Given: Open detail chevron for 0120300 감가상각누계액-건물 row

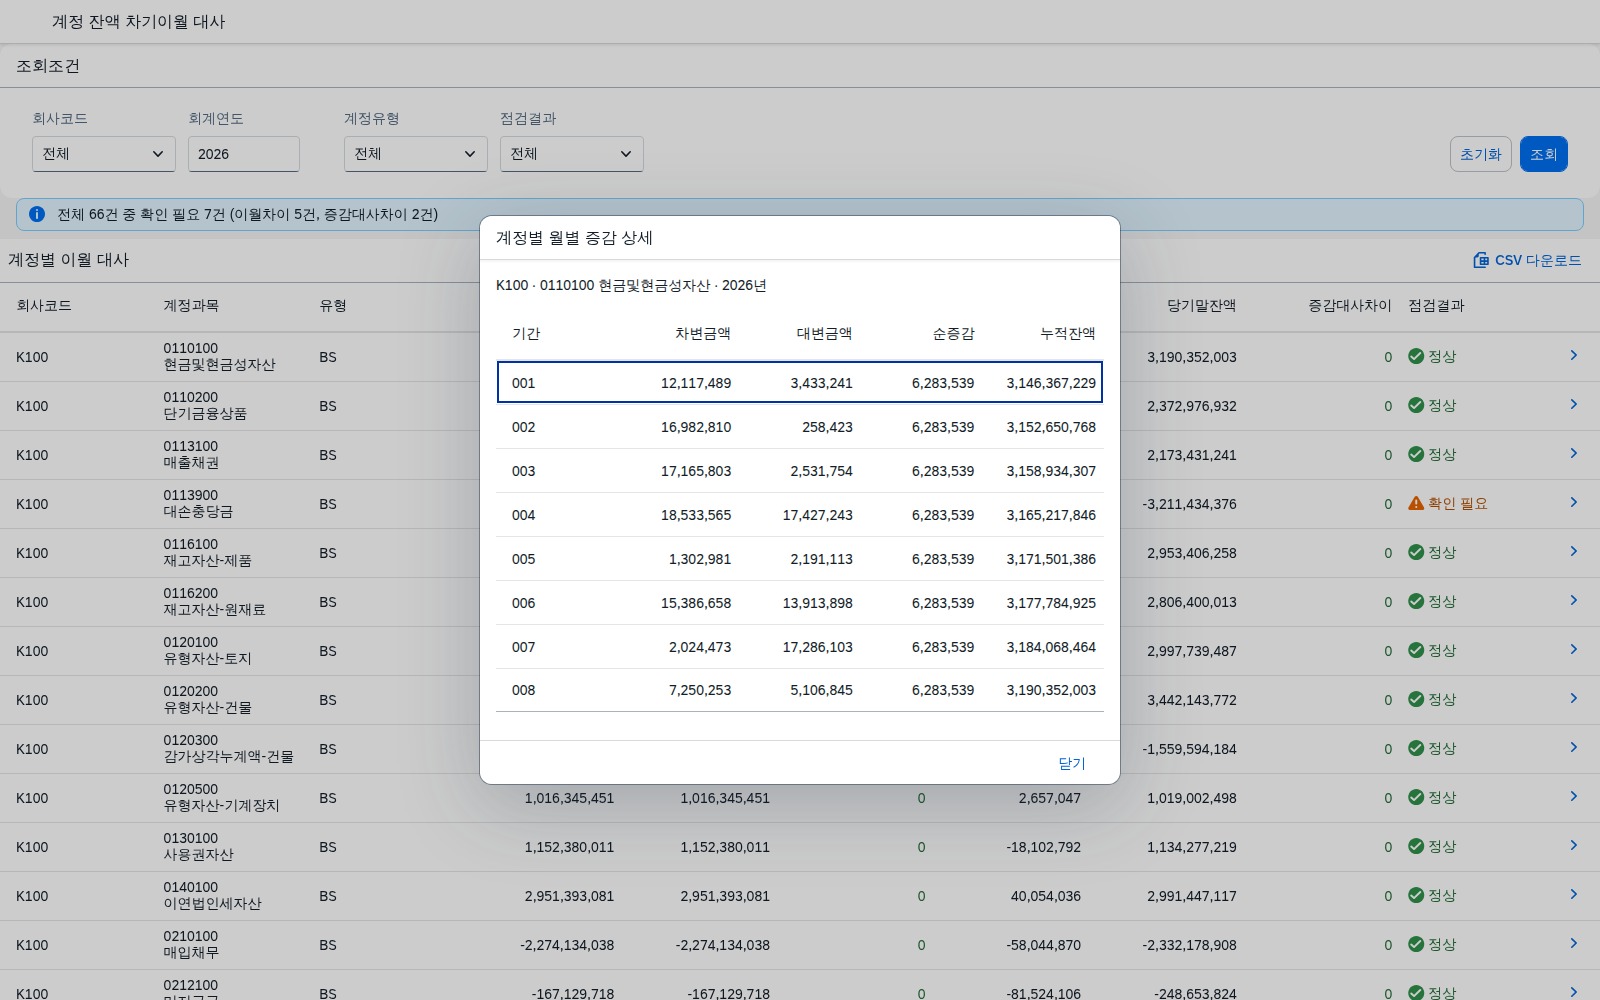Looking at the screenshot, I should (x=1573, y=748).
